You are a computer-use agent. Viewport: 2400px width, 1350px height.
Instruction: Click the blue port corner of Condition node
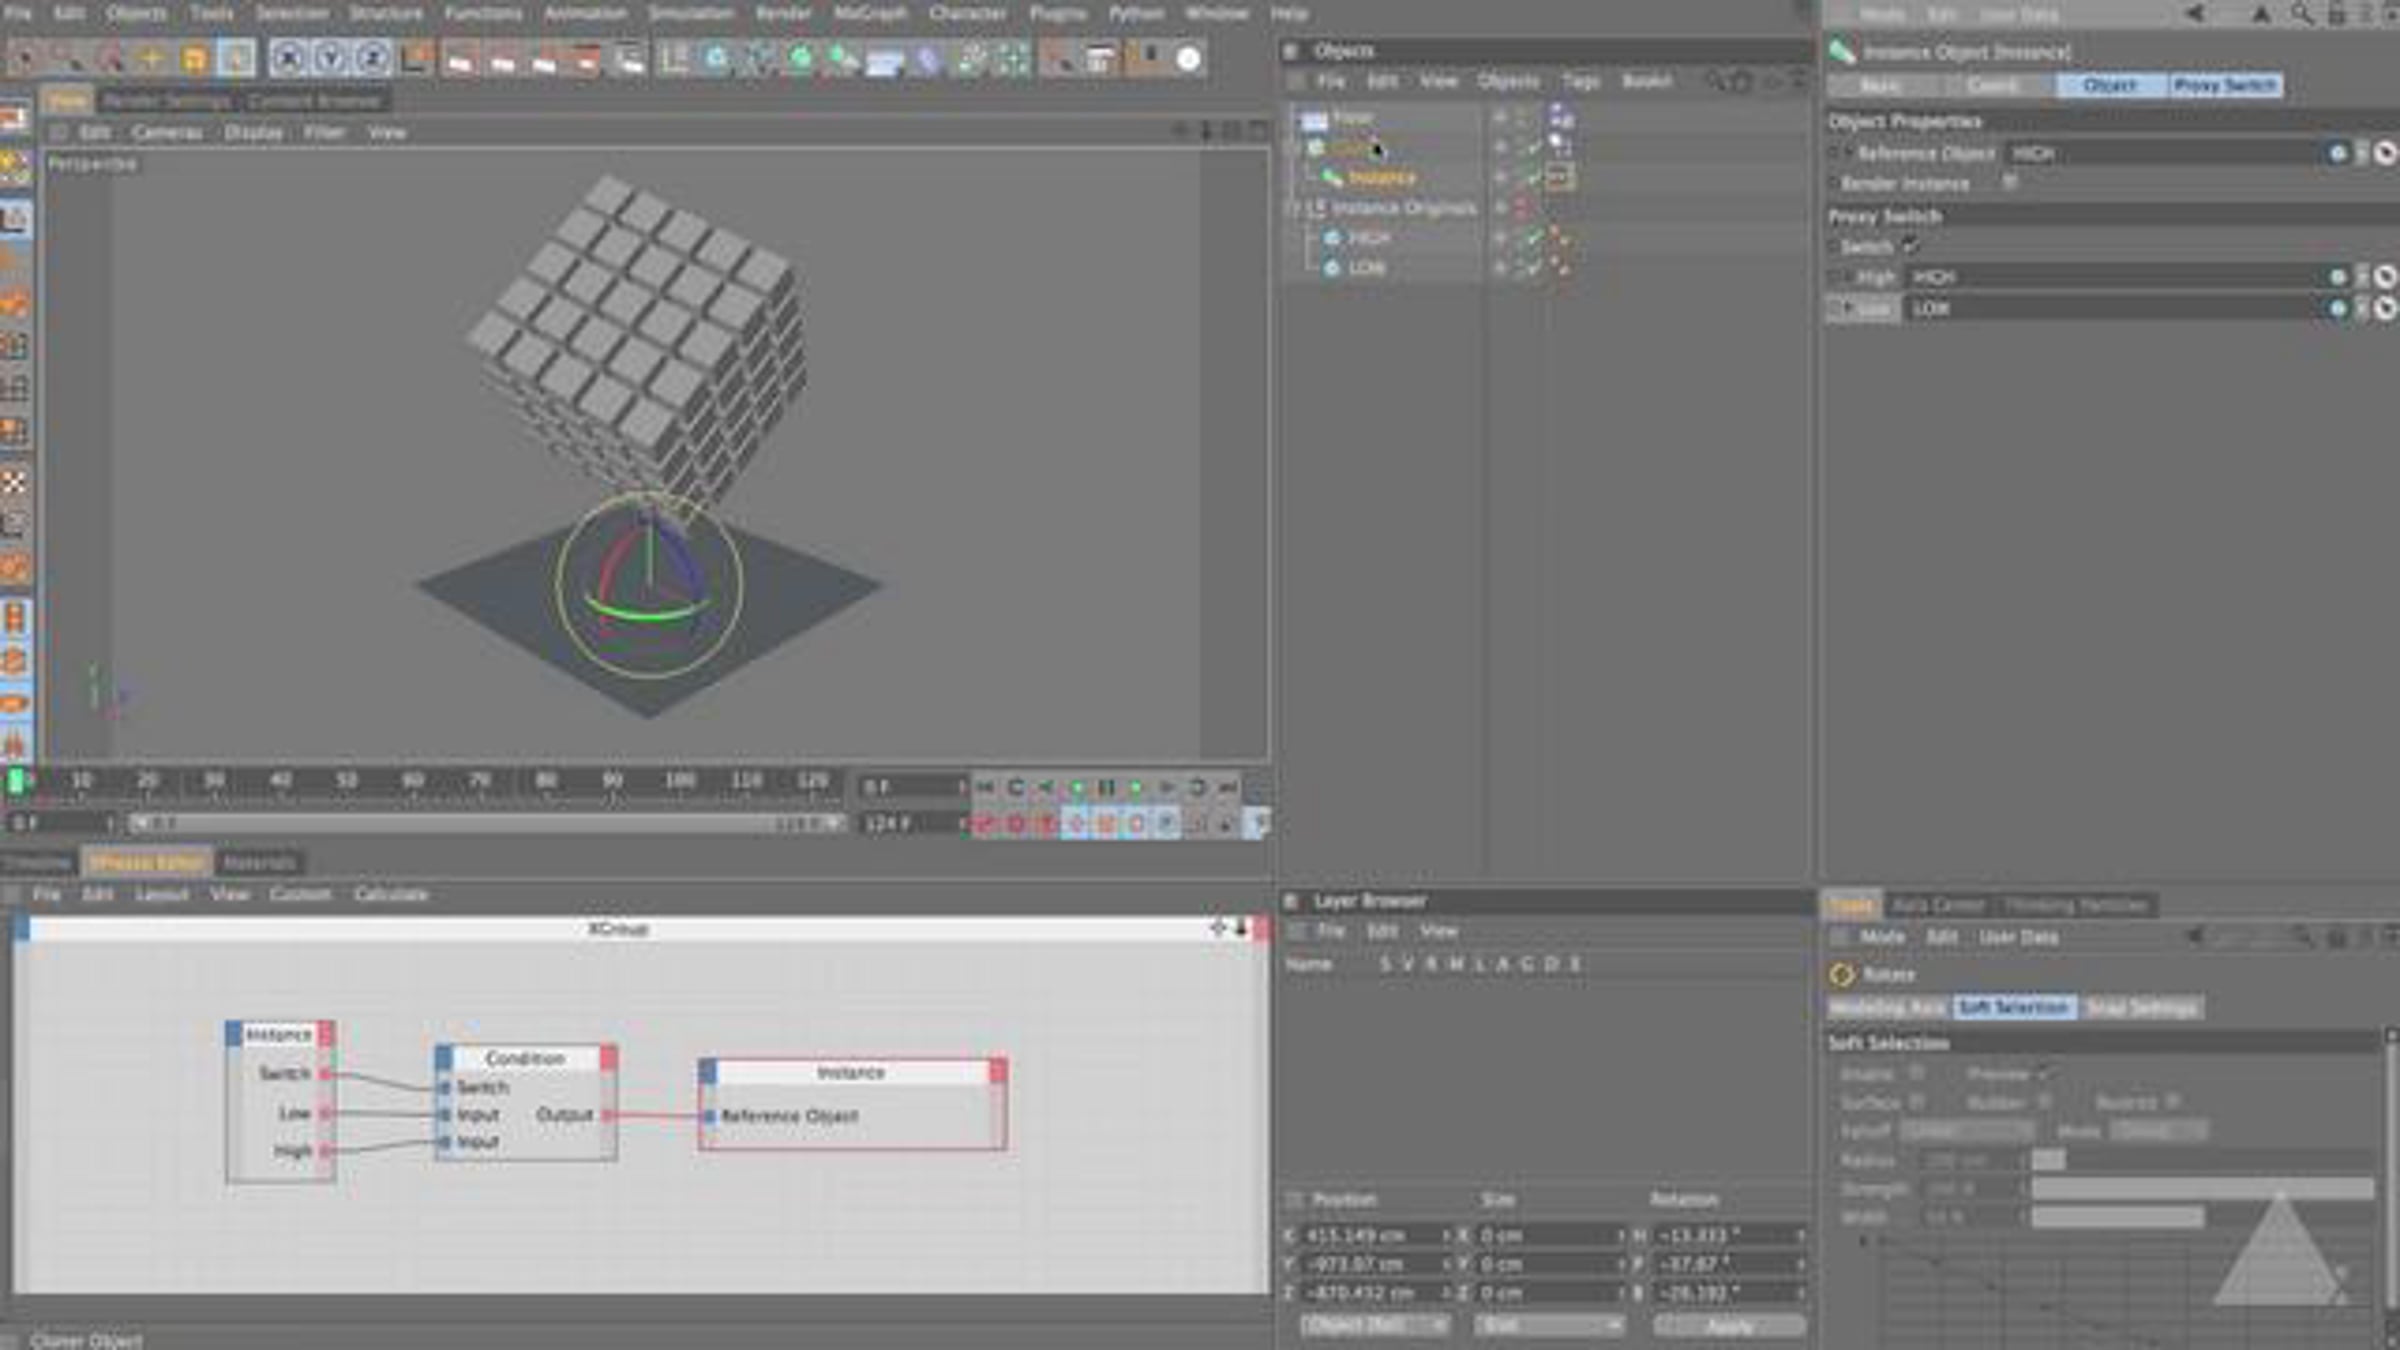tap(444, 1058)
